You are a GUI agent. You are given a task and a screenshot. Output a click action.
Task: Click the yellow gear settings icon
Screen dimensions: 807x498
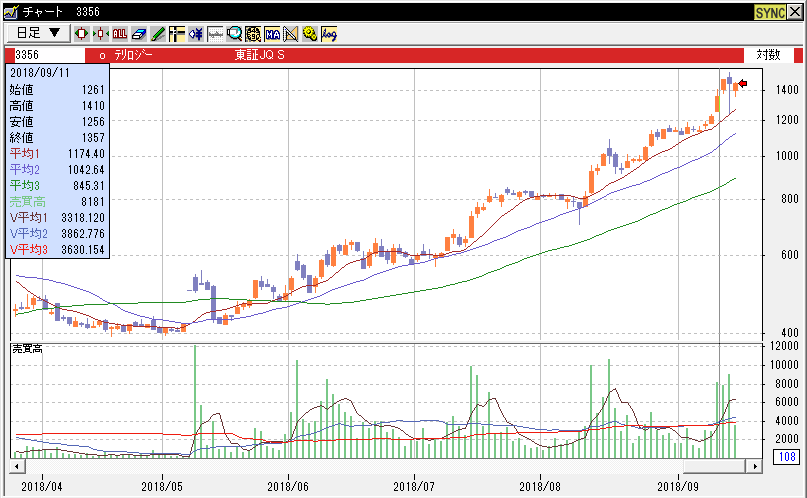coord(310,33)
